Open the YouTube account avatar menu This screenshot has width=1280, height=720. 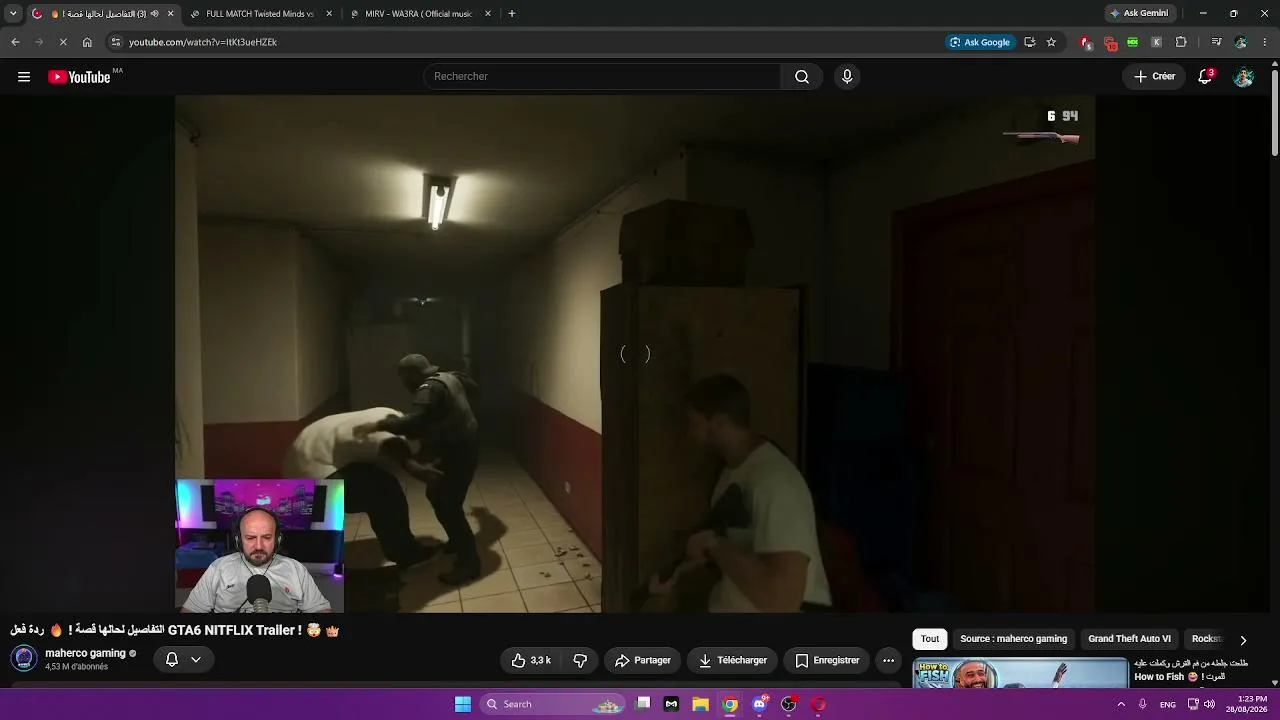(1243, 77)
